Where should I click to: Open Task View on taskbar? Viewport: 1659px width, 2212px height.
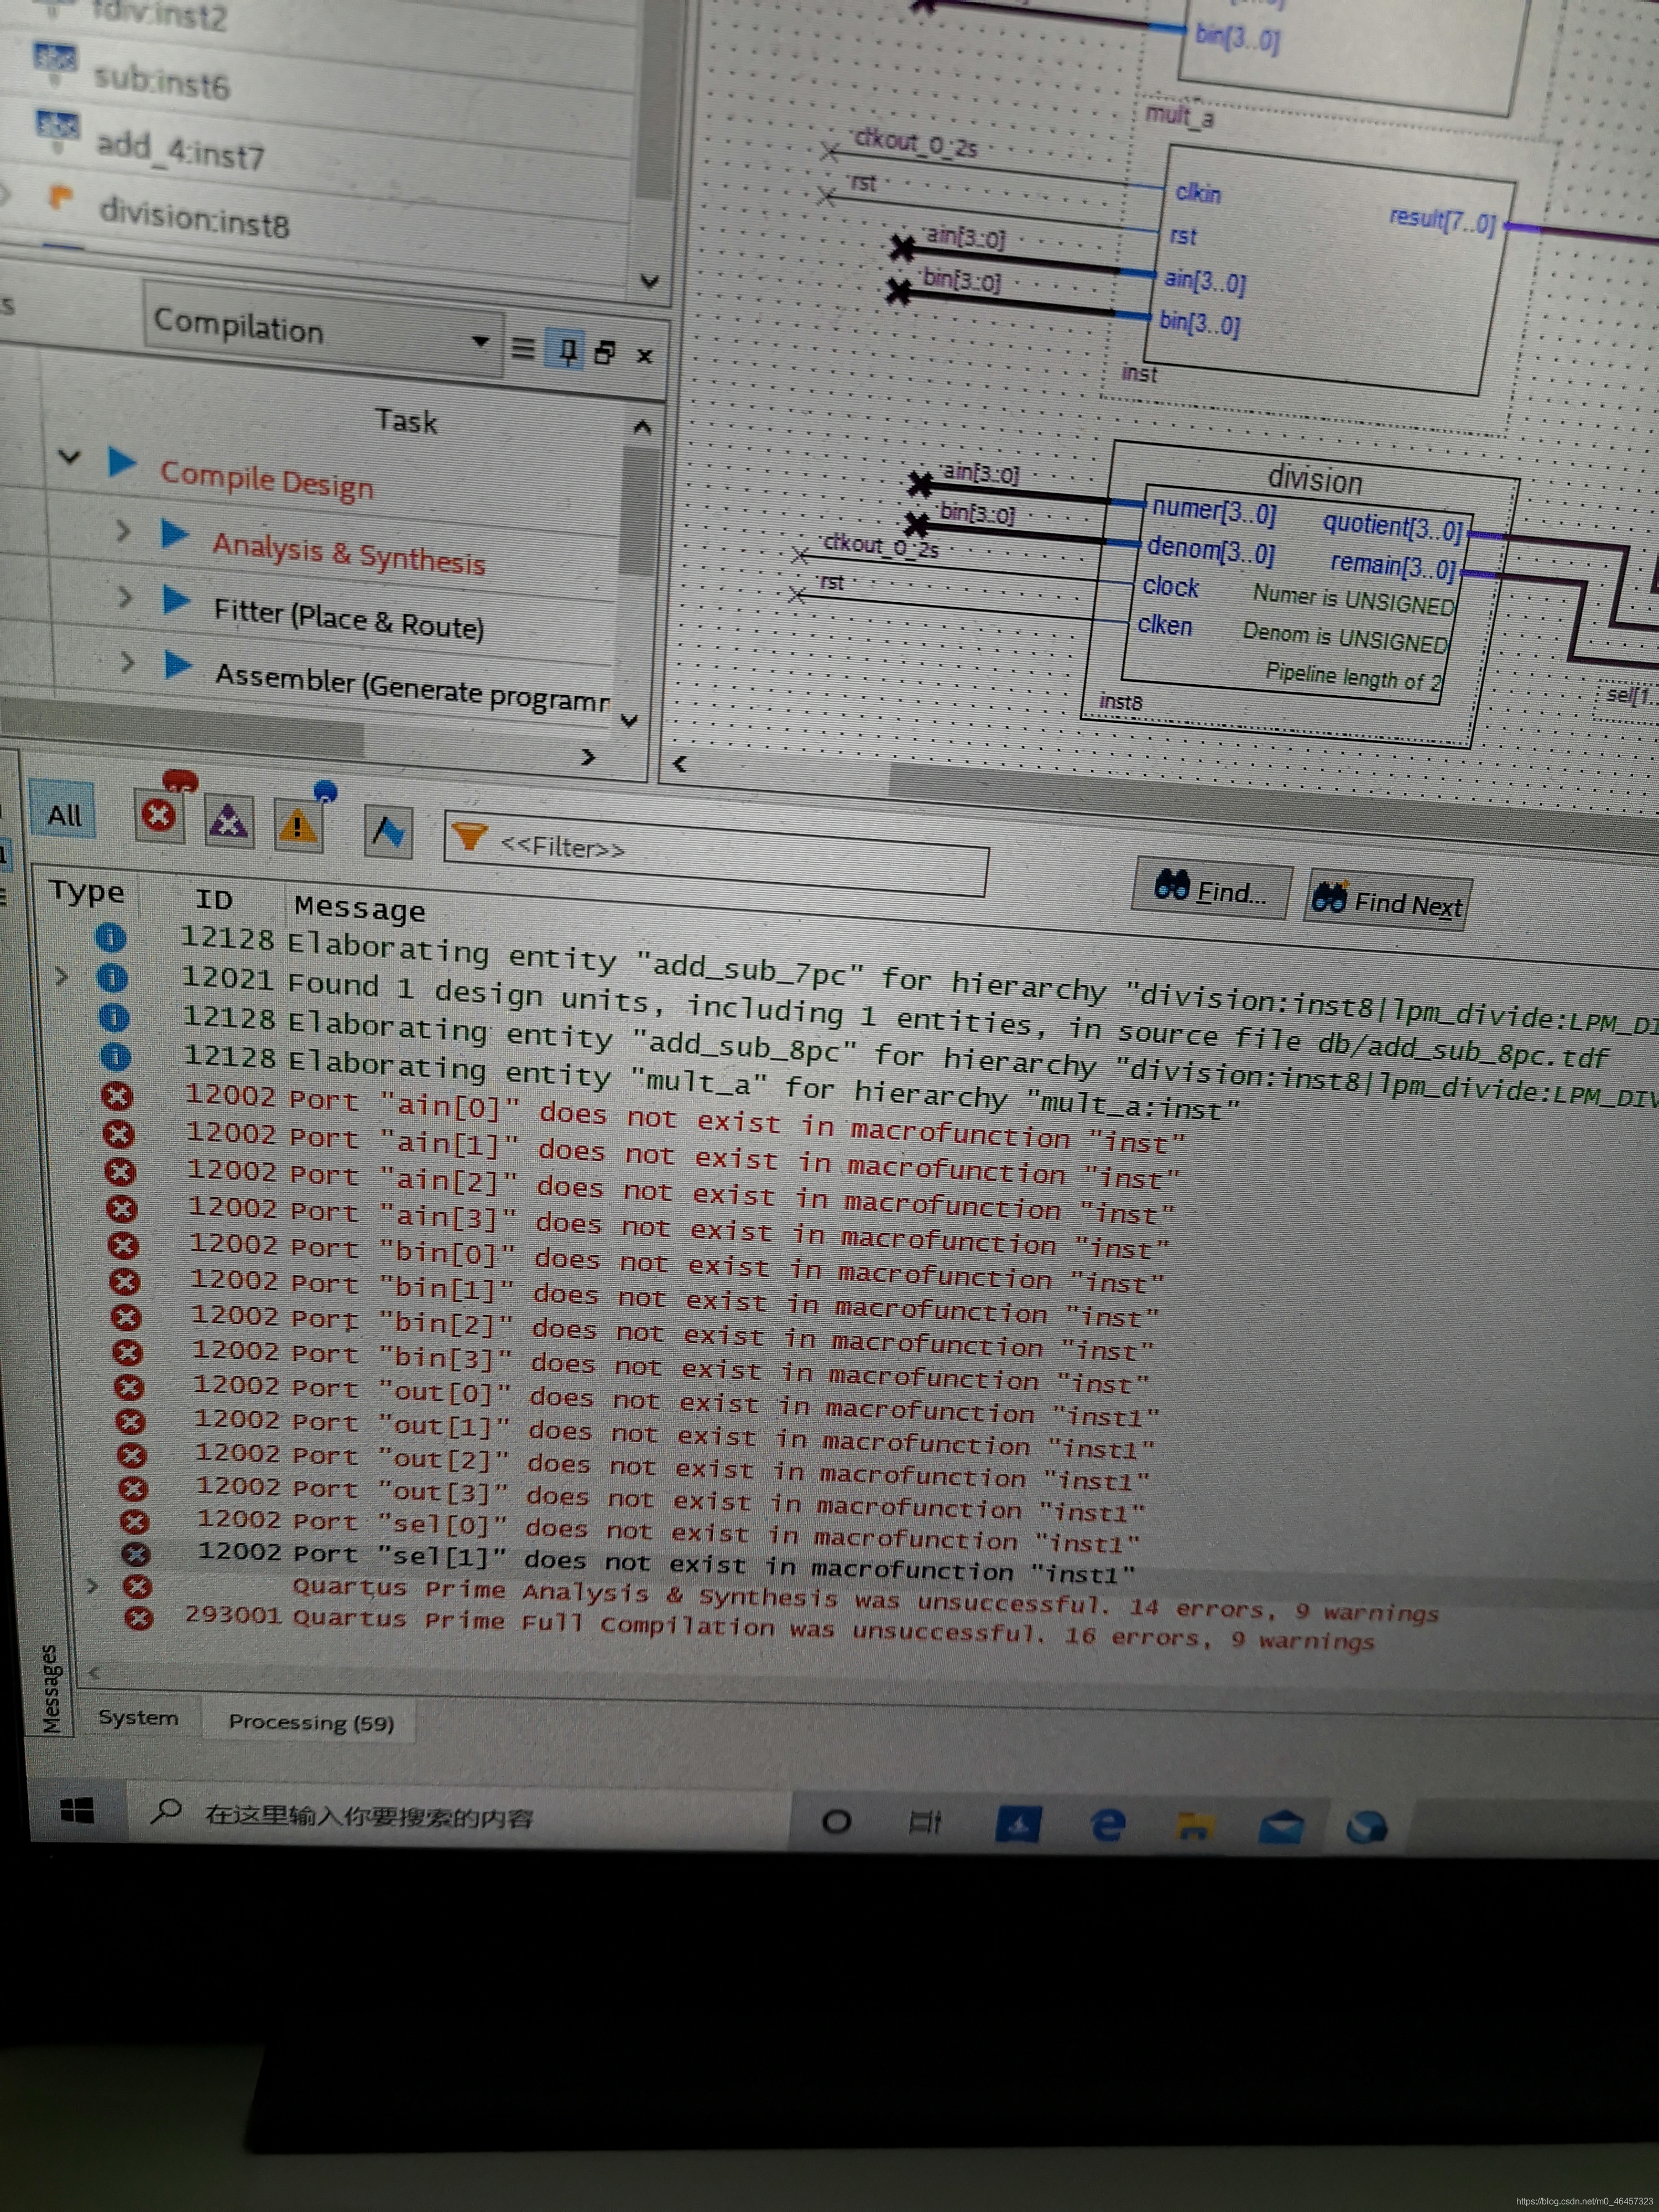click(925, 1822)
